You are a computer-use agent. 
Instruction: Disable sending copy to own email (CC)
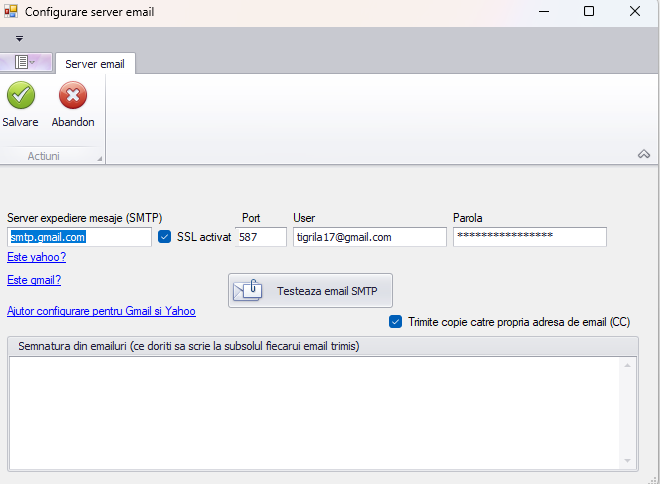pos(395,322)
